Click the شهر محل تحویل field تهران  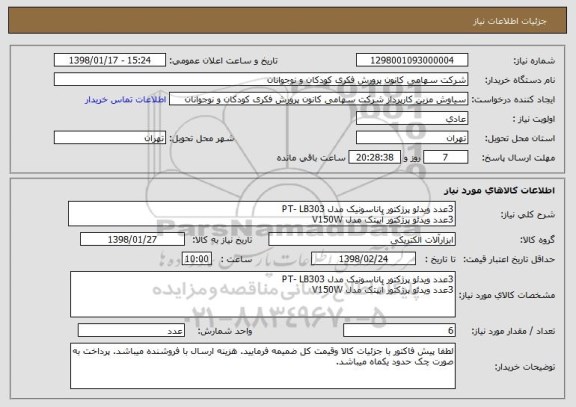(110, 138)
